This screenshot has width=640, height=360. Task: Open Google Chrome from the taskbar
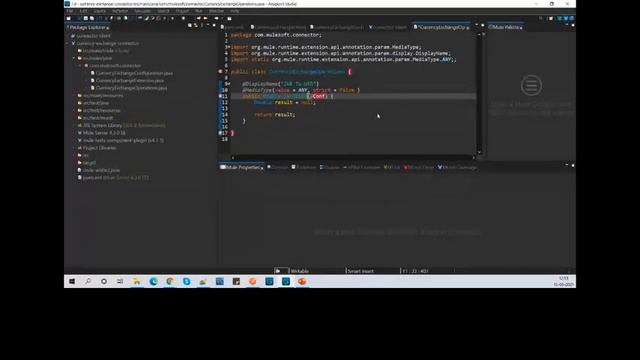[x=170, y=281]
